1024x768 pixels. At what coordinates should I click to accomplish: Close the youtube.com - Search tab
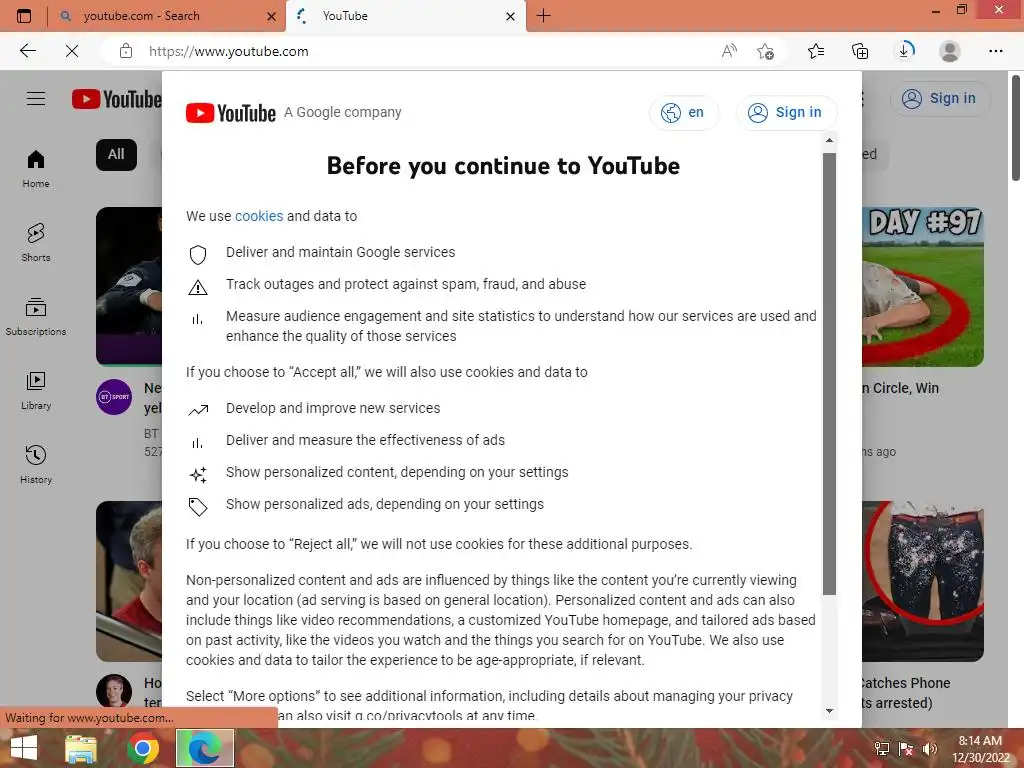(272, 17)
